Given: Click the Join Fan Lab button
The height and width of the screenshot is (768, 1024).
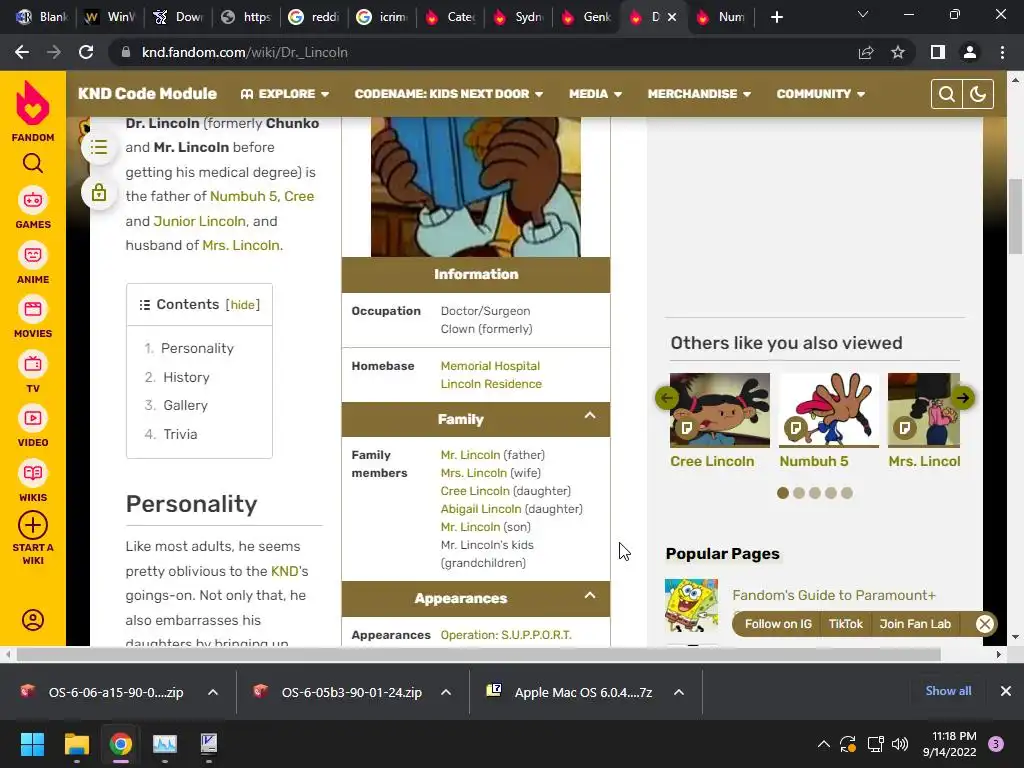Looking at the screenshot, I should [915, 624].
